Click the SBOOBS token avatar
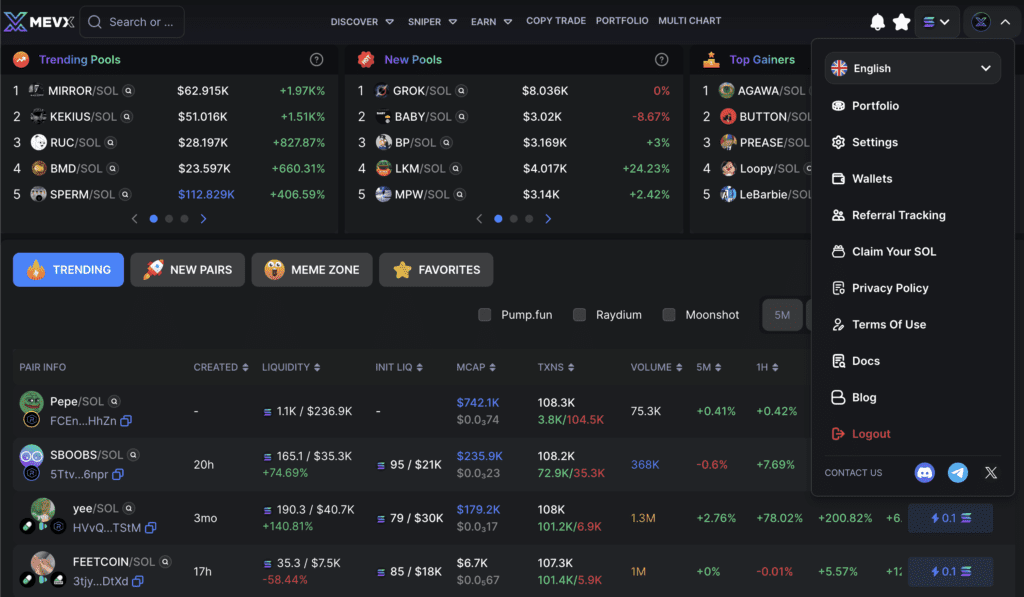Screen dimensions: 1024x597 31,456
